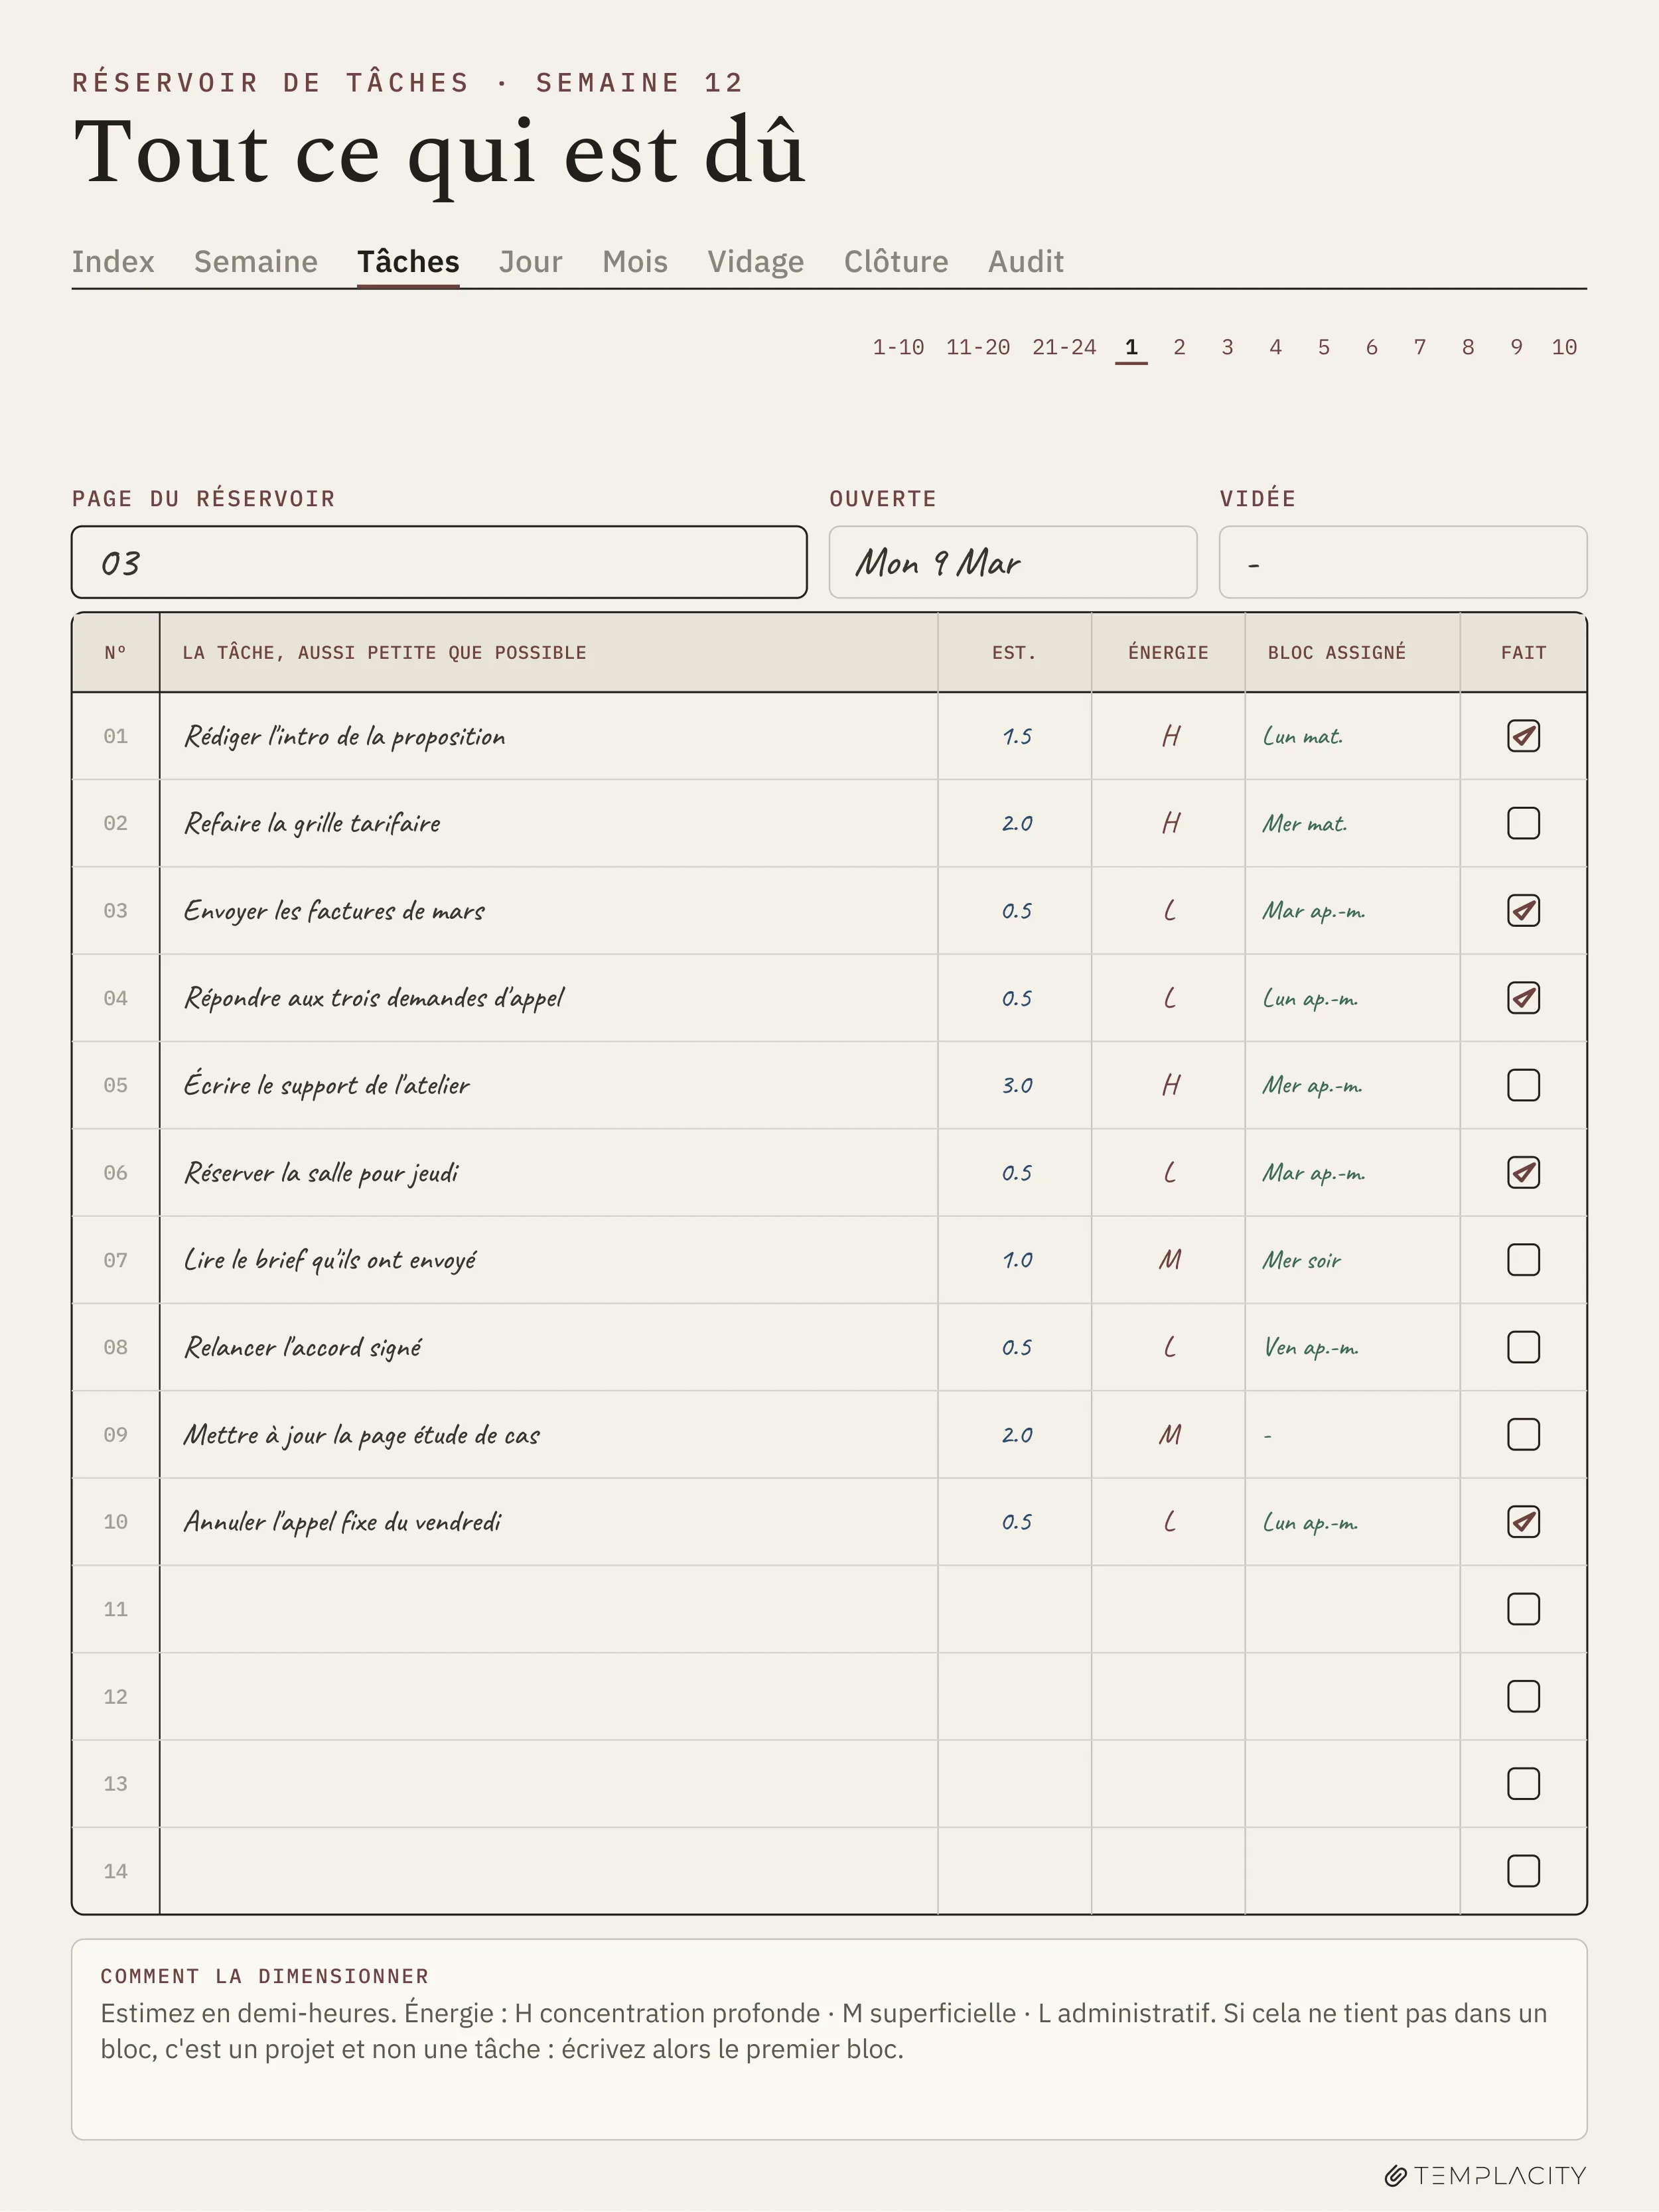The width and height of the screenshot is (1659, 2212).
Task: Click the task text Envoyer les factures de mars
Action: pos(334,911)
